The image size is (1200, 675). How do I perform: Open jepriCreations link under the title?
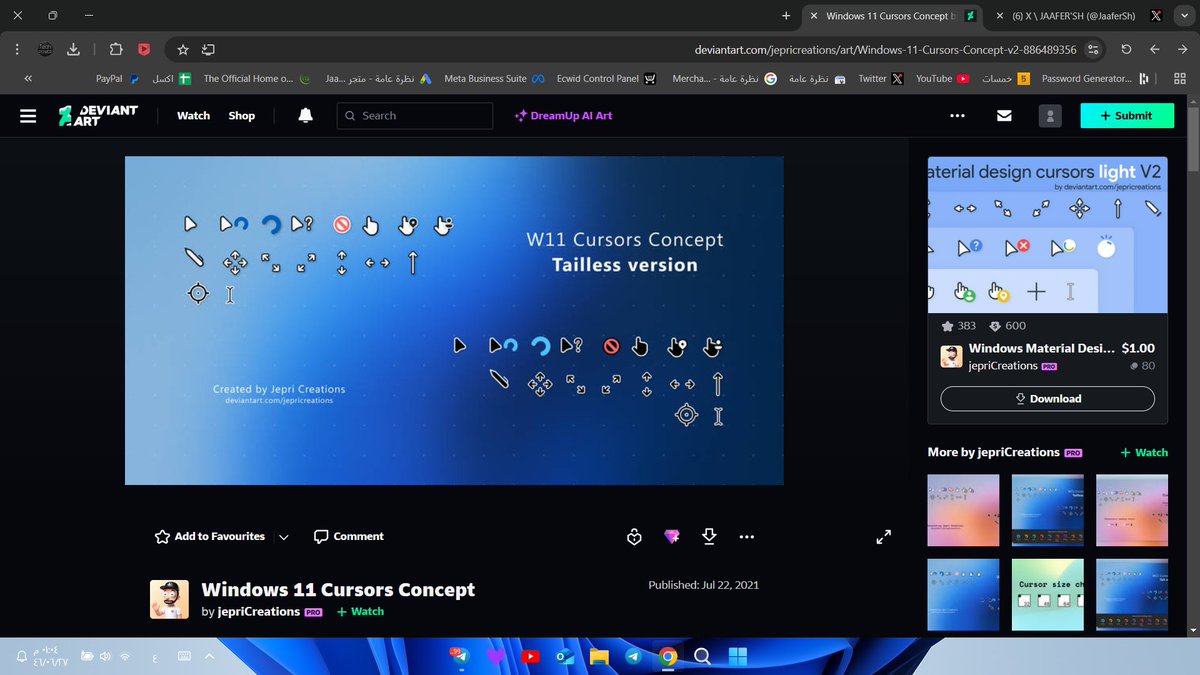pyautogui.click(x=258, y=612)
